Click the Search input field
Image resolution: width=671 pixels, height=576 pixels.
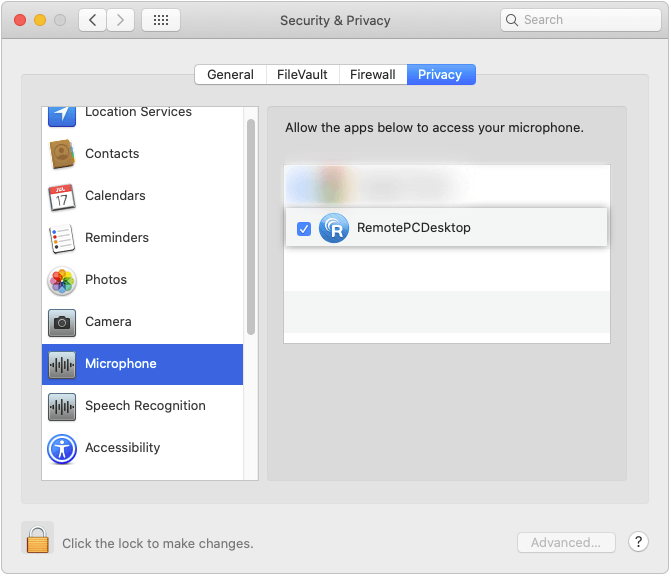(581, 20)
